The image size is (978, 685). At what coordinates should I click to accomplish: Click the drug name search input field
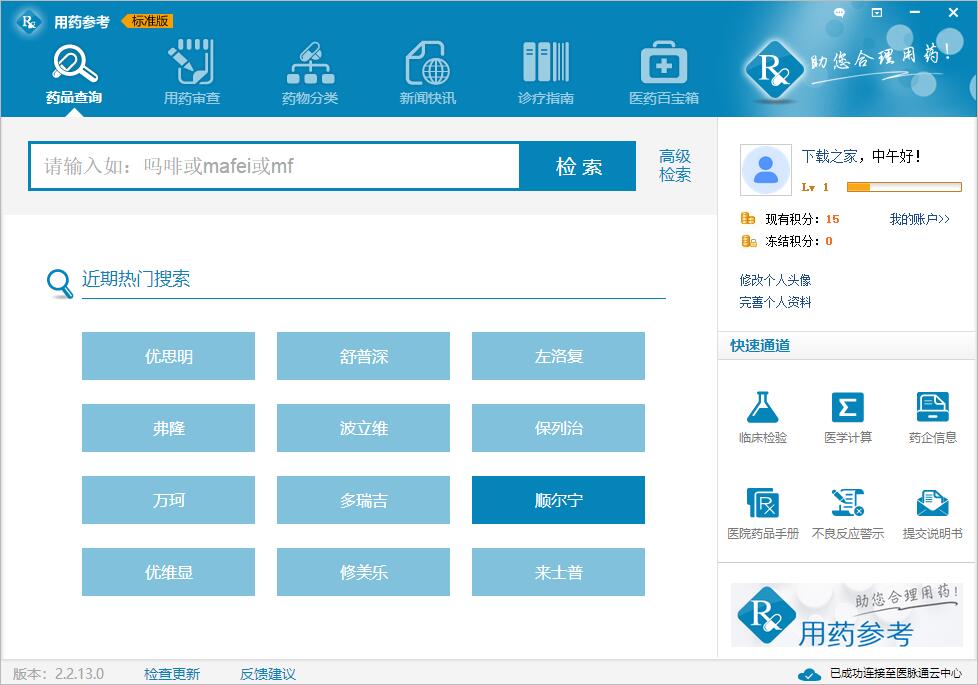click(274, 166)
